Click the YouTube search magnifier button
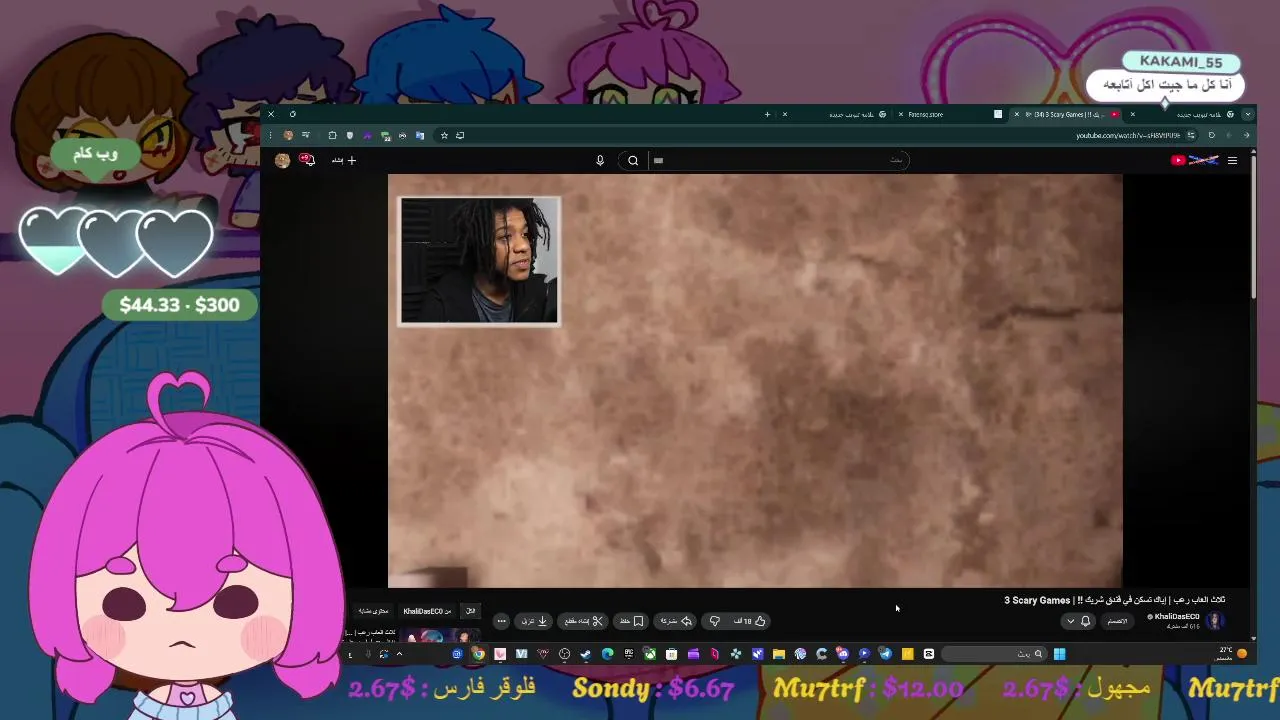 (x=633, y=160)
